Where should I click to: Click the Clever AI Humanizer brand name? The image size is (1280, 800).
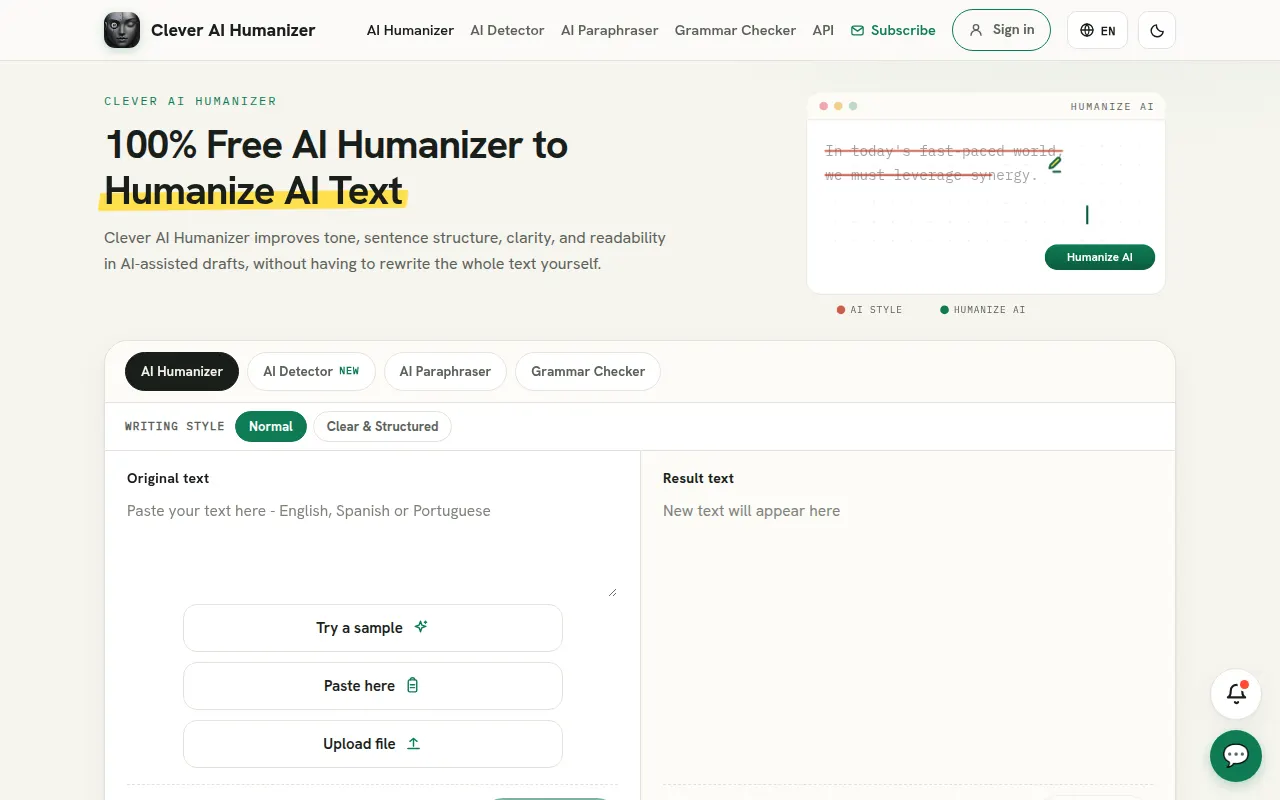click(233, 30)
